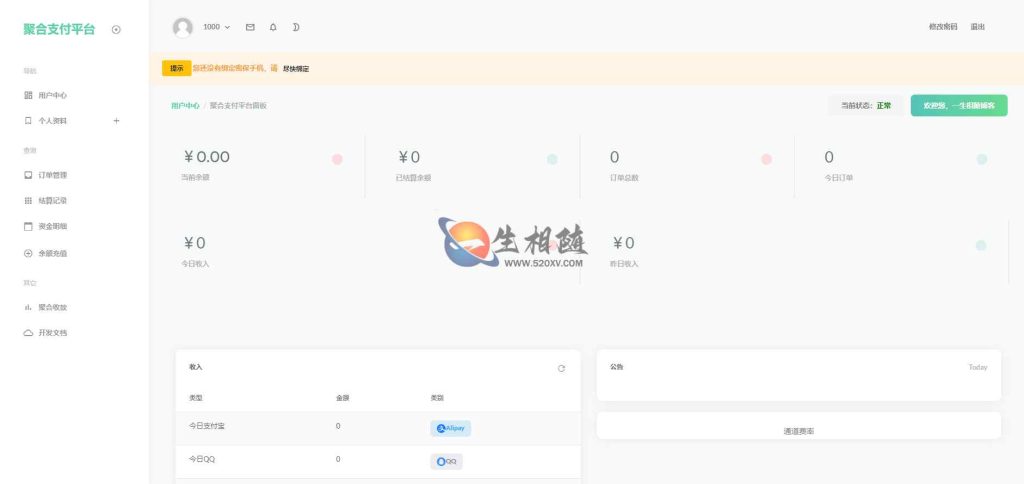Open 资金明细 in sidebar
The width and height of the screenshot is (1024, 484).
pyautogui.click(x=52, y=227)
